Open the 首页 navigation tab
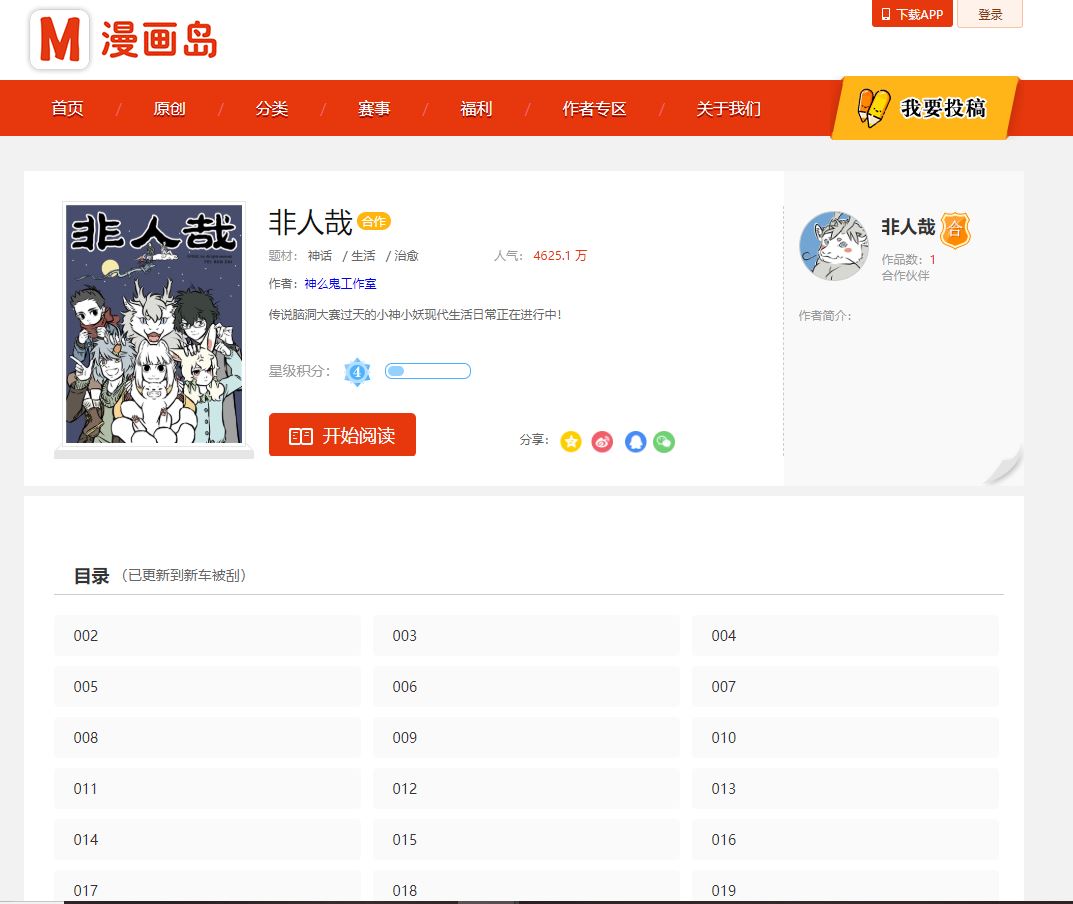The width and height of the screenshot is (1073, 904). click(x=68, y=109)
